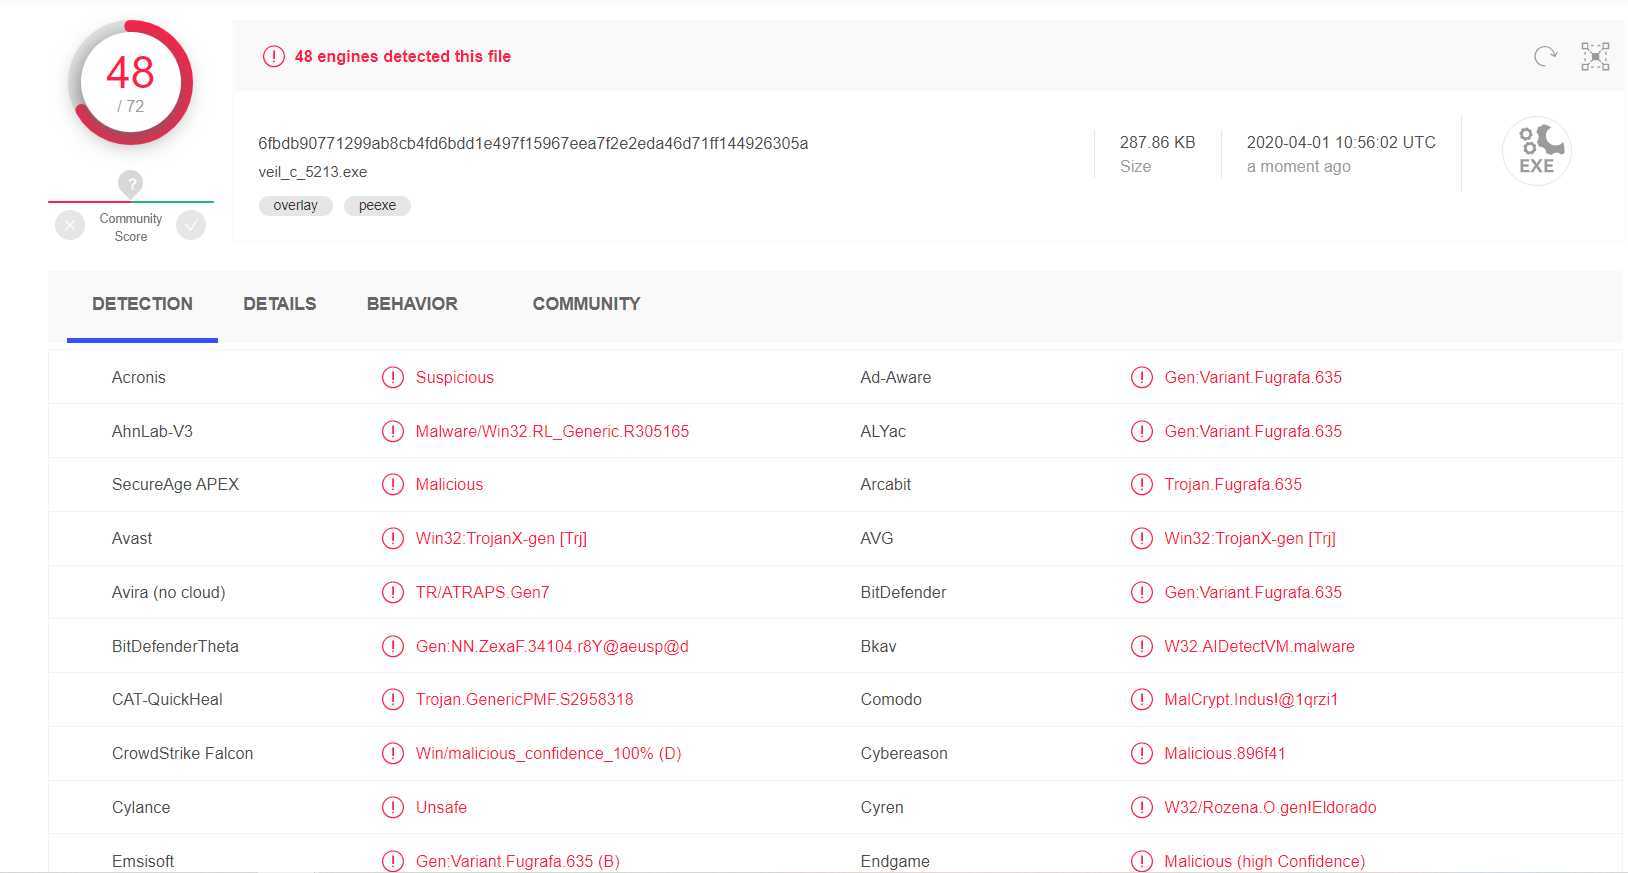Click warning icon in SecureAge APEX row
The height and width of the screenshot is (873, 1628).
coord(393,484)
